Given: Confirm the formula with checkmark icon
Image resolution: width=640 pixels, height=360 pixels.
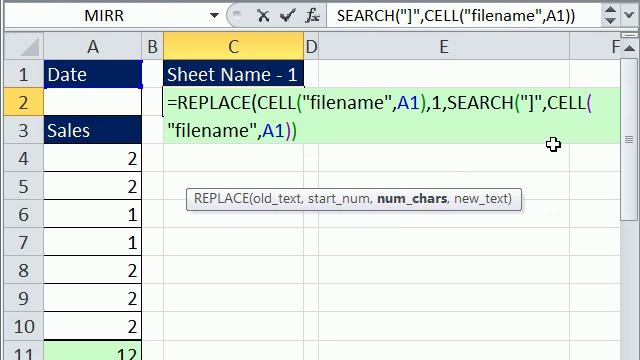Looking at the screenshot, I should point(288,16).
